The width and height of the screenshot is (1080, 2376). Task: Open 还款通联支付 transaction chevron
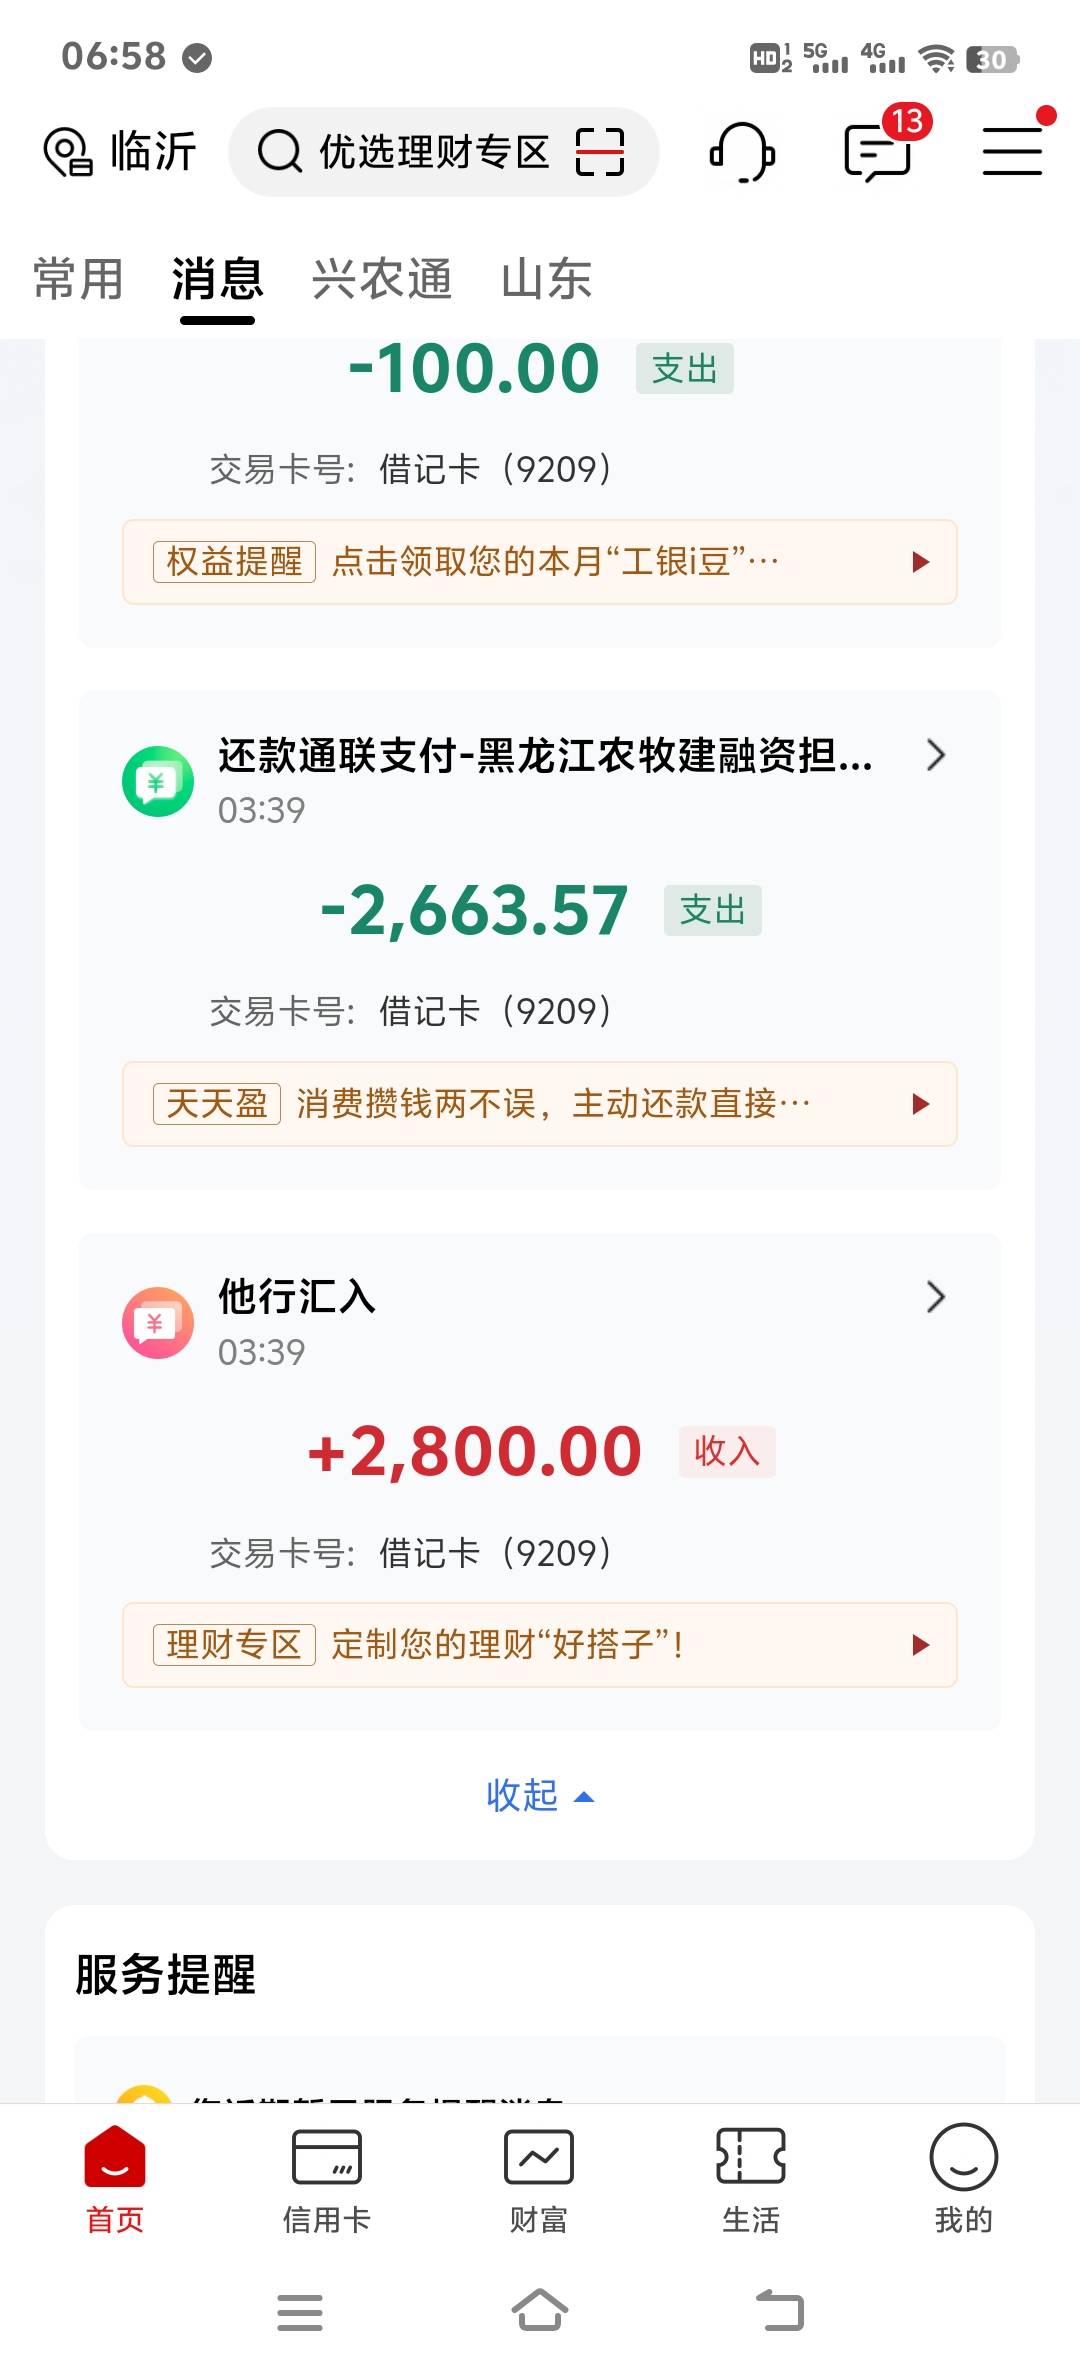coord(935,755)
